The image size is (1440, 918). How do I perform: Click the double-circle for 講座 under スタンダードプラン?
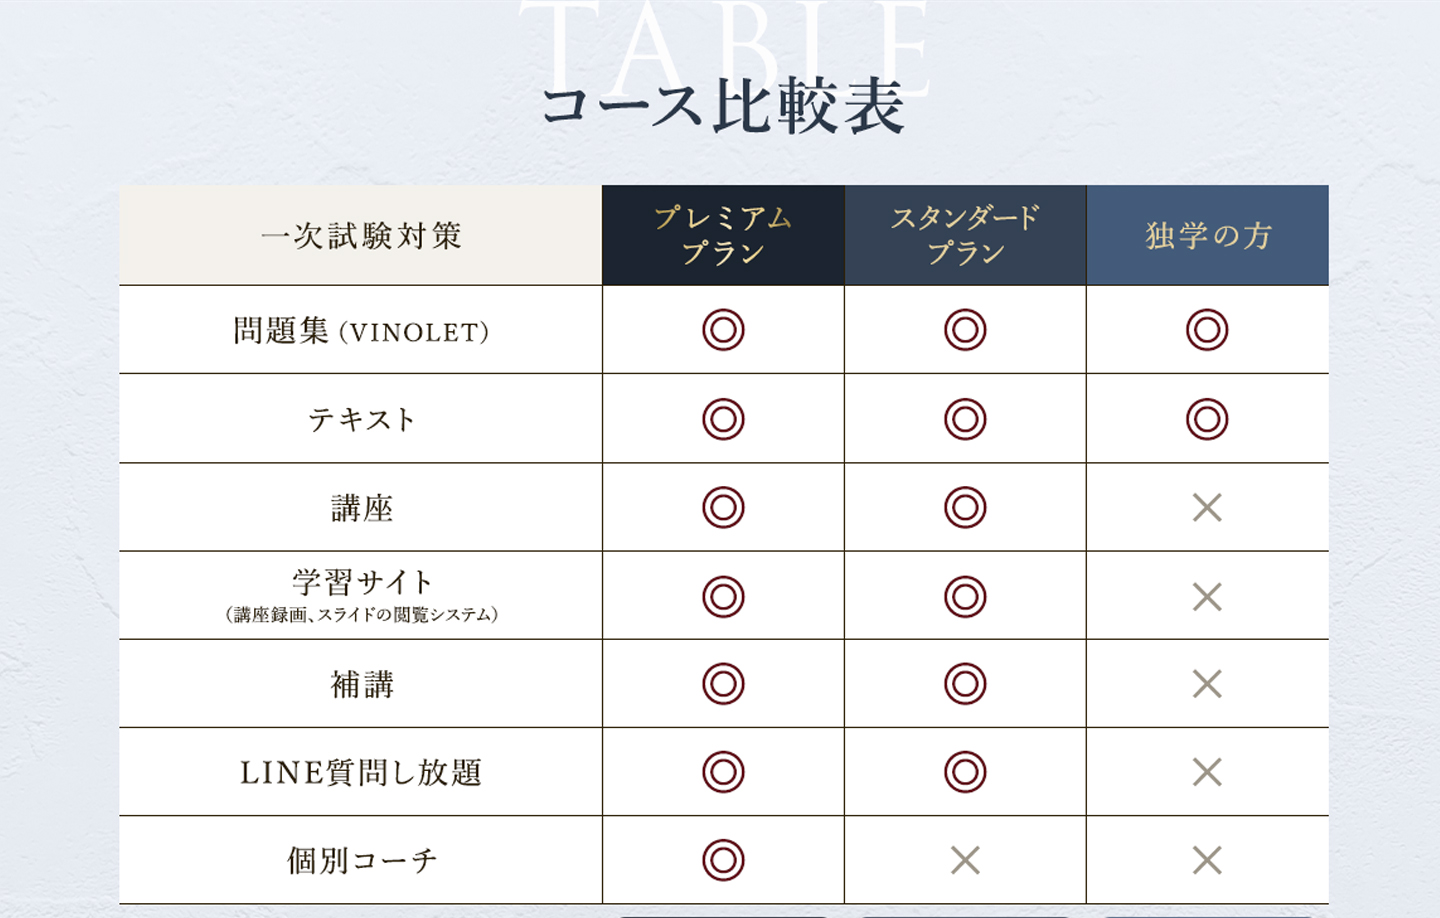coord(965,508)
